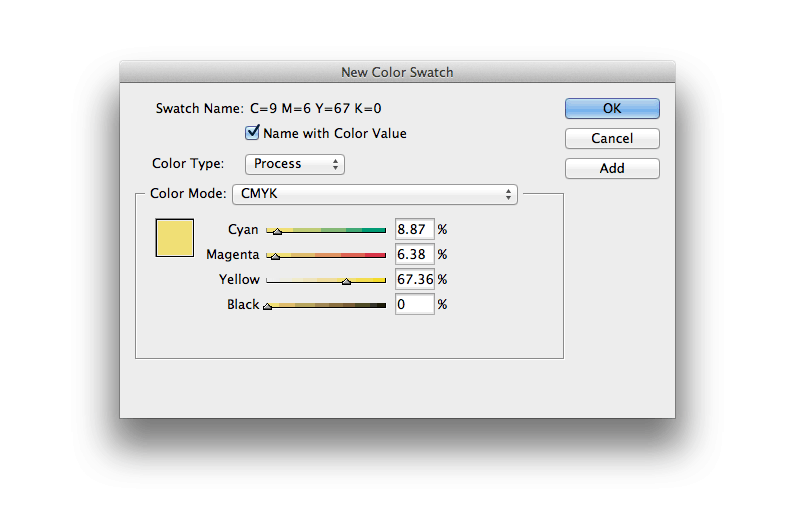This screenshot has width=800, height=511.
Task: Click the Color Mode: label
Action: pos(188,194)
